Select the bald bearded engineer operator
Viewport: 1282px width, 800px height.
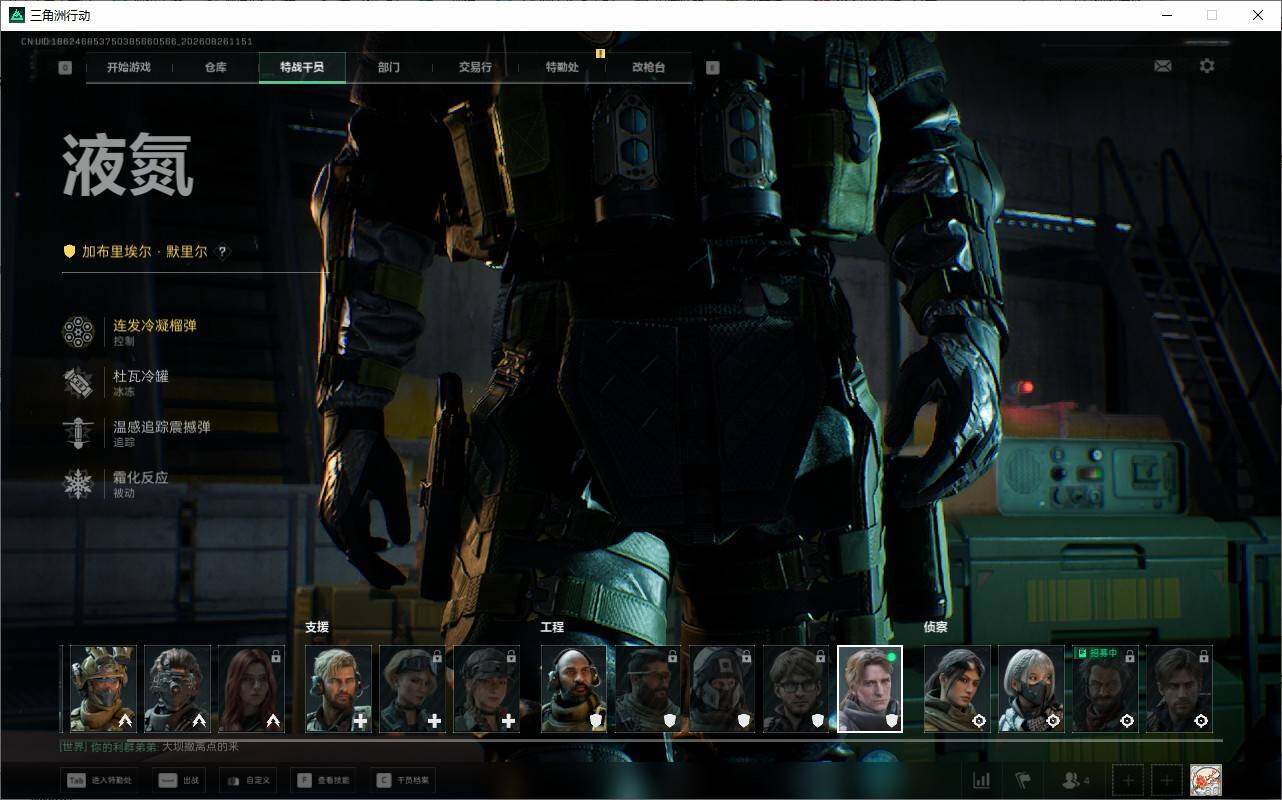tap(574, 689)
